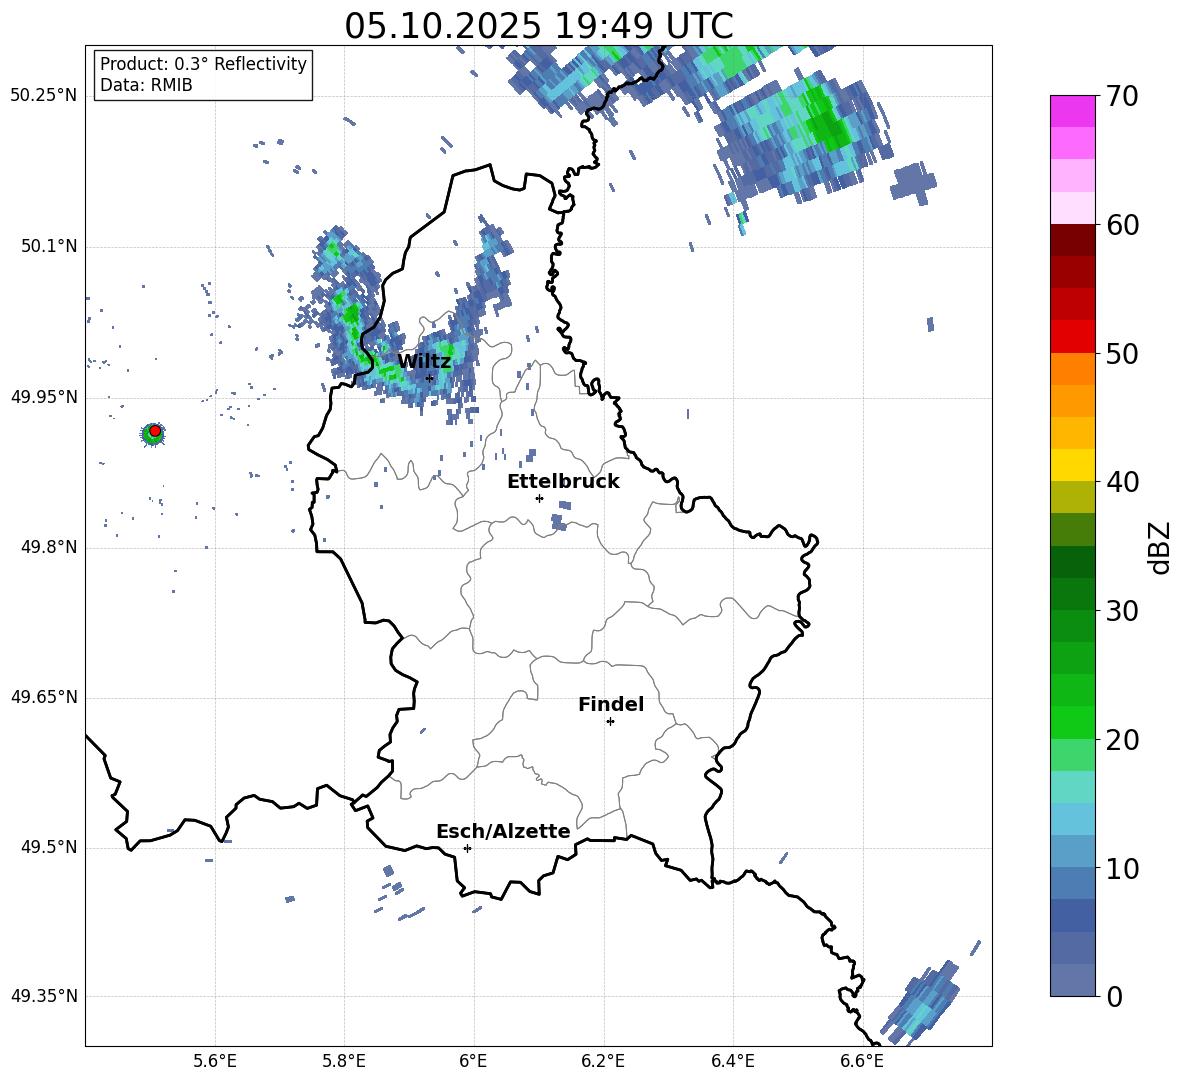Click the Data: RMIB label
This screenshot has width=1184, height=1081.
(146, 85)
